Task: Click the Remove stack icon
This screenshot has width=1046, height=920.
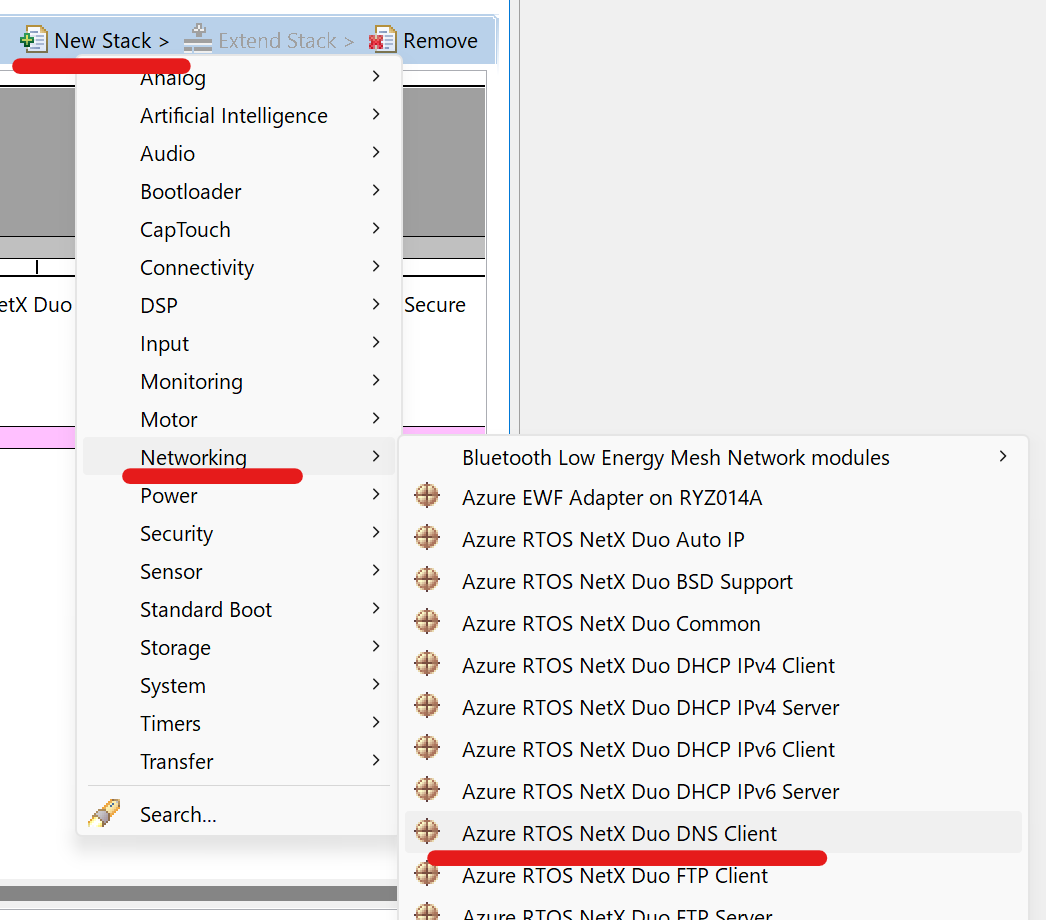Action: tap(382, 39)
